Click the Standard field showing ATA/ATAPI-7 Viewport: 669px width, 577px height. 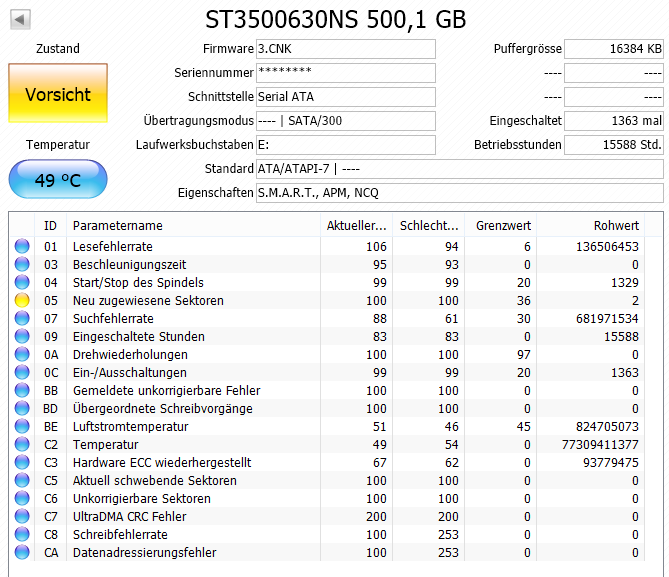tap(460, 169)
